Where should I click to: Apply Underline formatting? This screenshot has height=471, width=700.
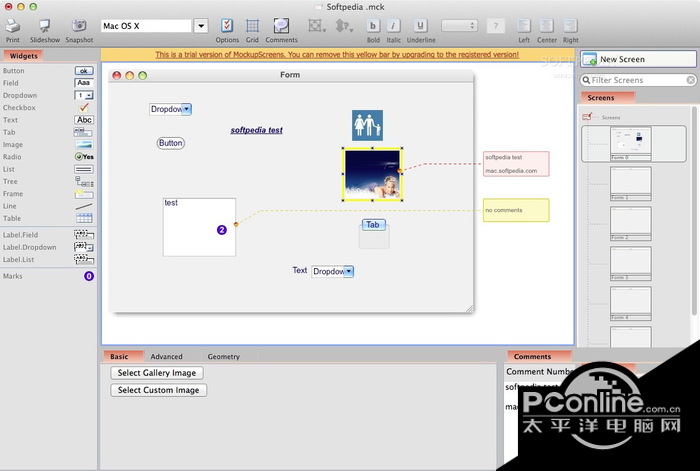coord(420,26)
